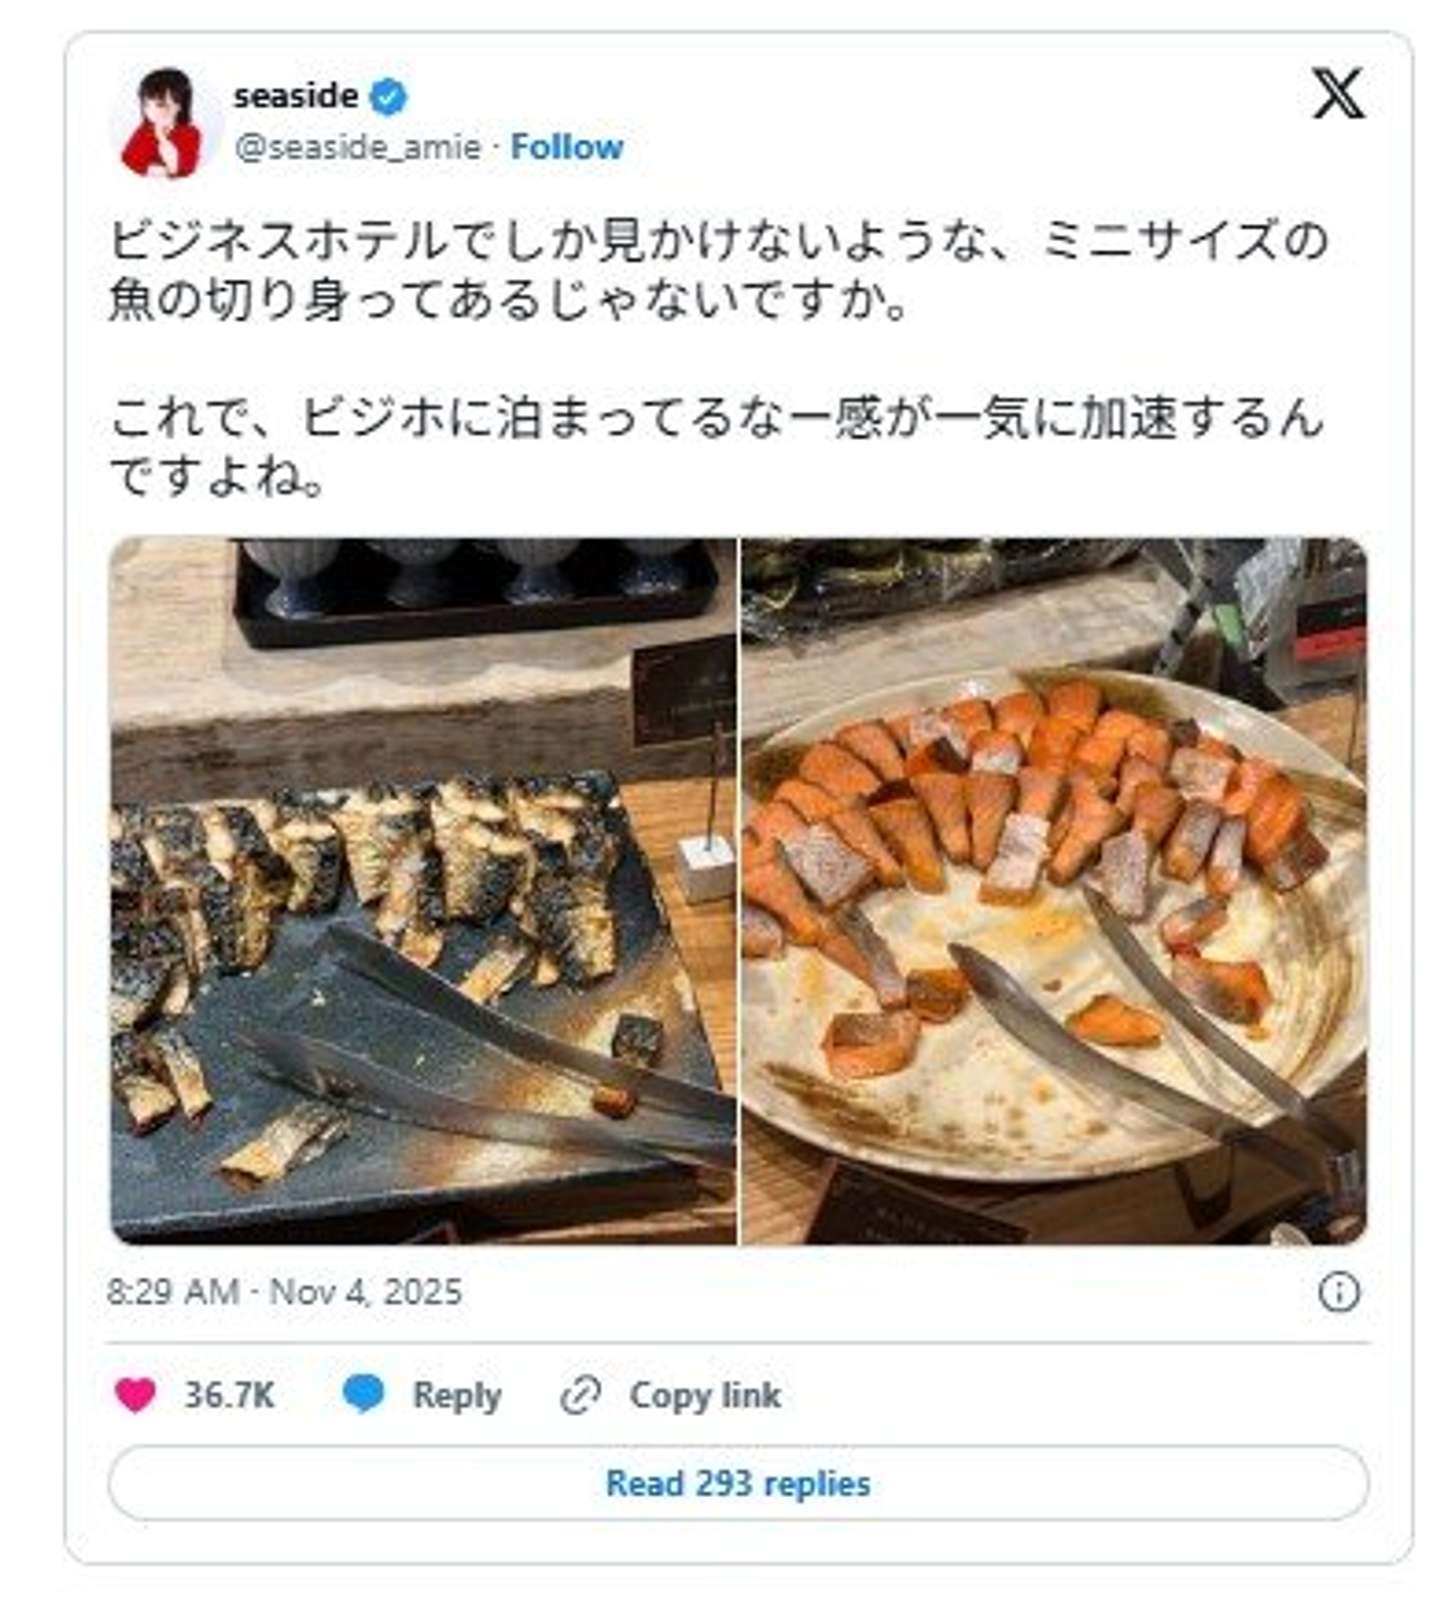Screen dimensions: 1440x1598
Task: Click the blue reply bubble icon
Action: 364,1393
